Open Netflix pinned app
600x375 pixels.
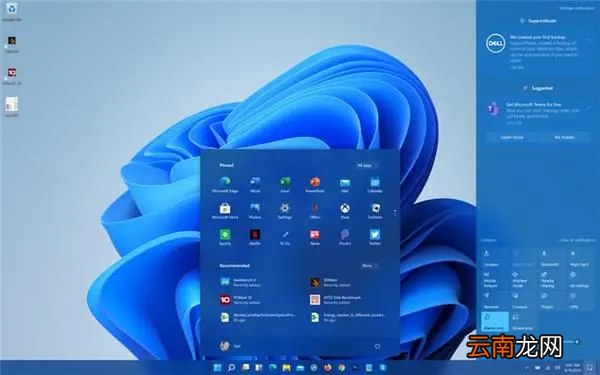coord(255,237)
